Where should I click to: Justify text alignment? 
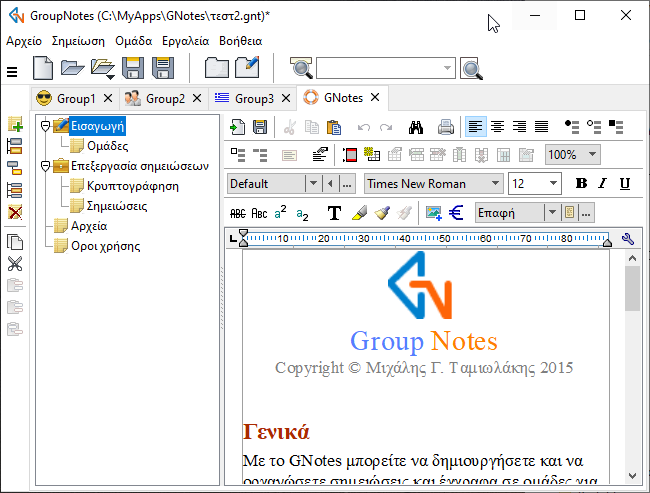(541, 126)
